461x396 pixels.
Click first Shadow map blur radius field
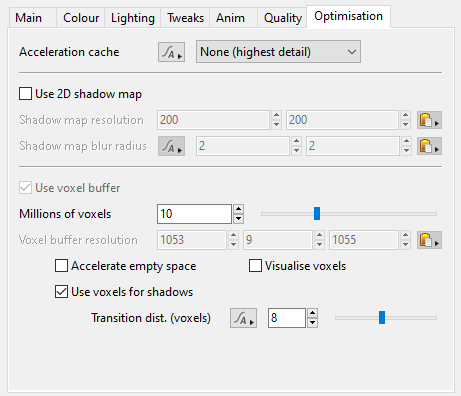(x=243, y=146)
